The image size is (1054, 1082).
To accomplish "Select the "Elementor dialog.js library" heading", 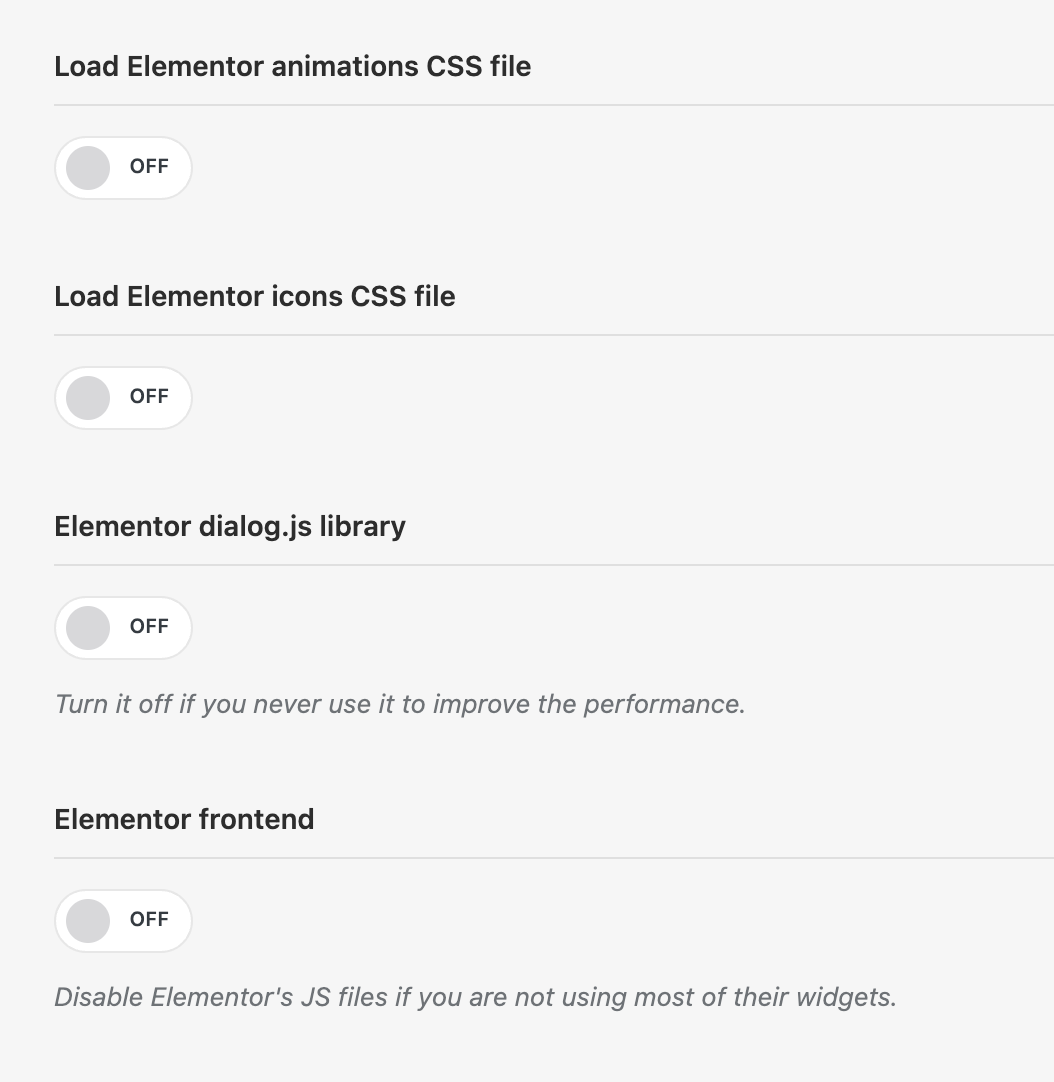I will (229, 527).
